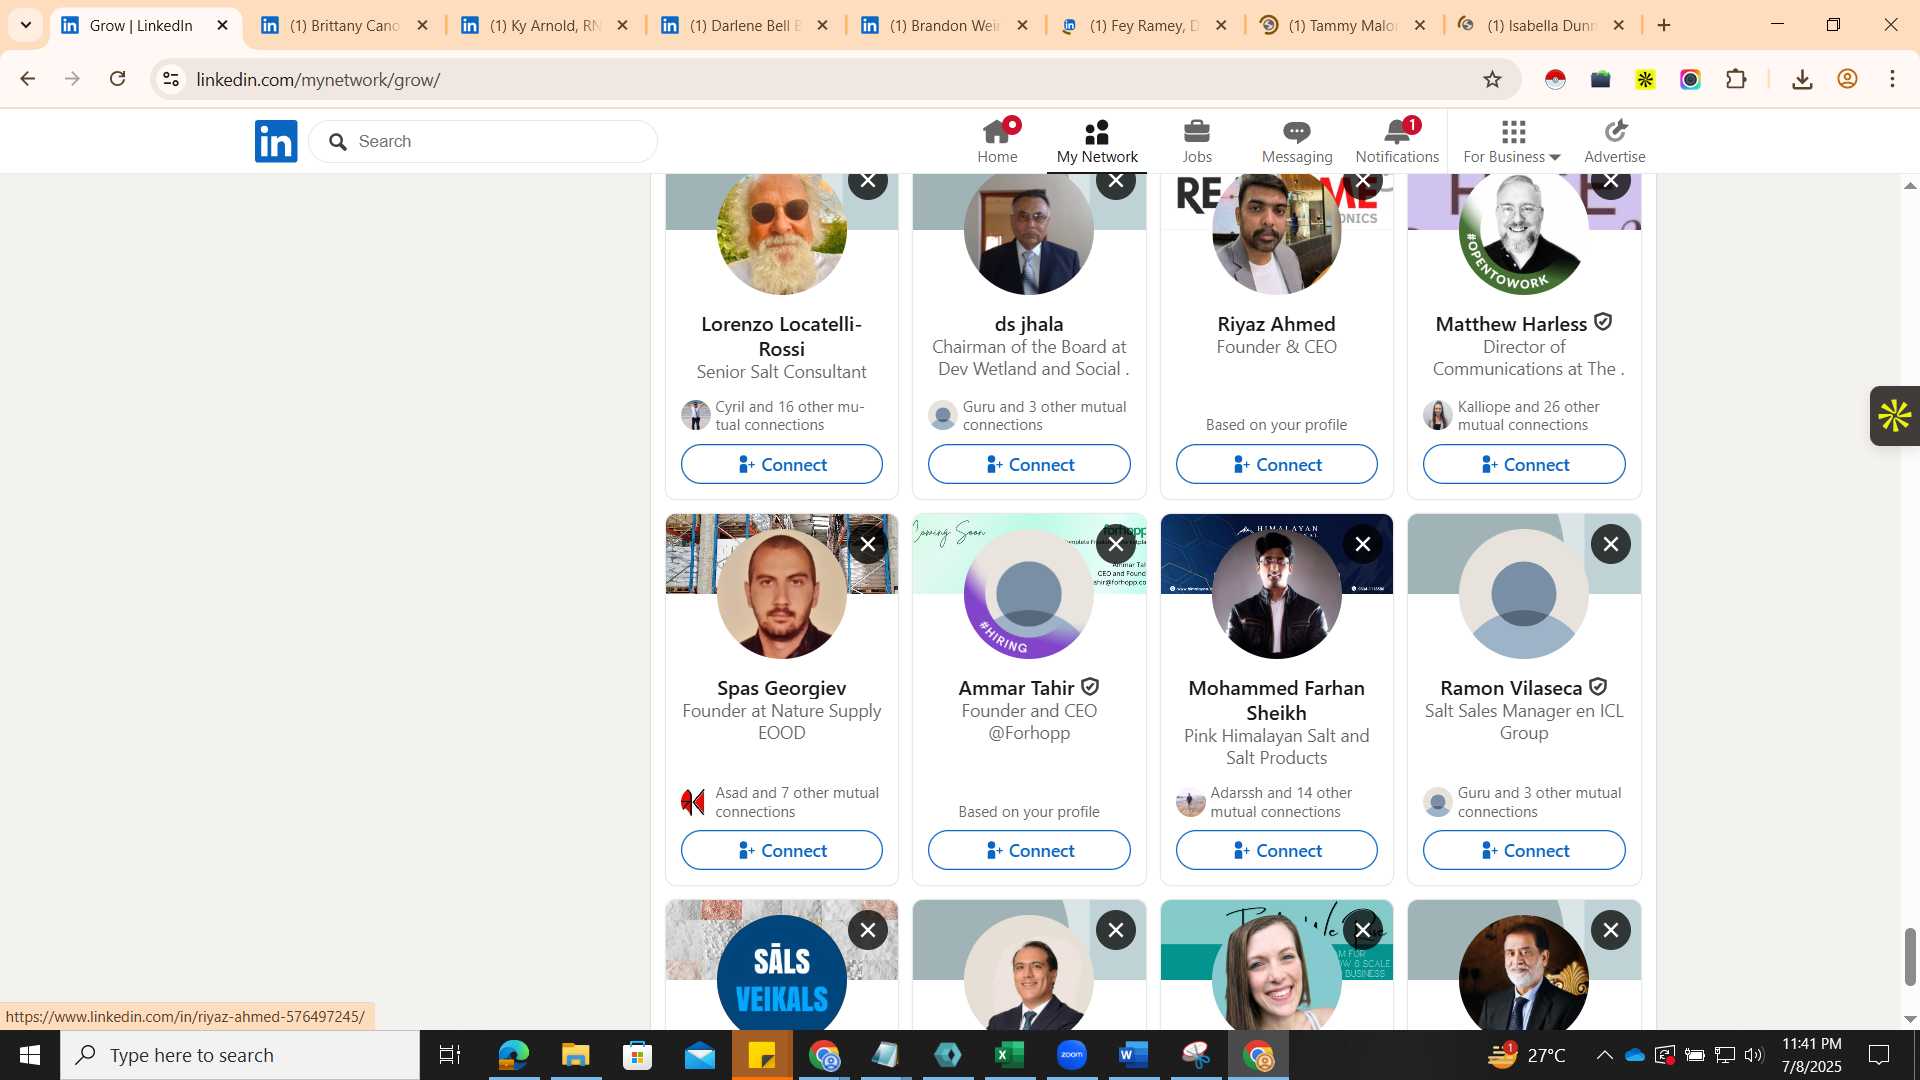
Task: Open Microsoft Edge from taskbar
Action: click(x=513, y=1055)
